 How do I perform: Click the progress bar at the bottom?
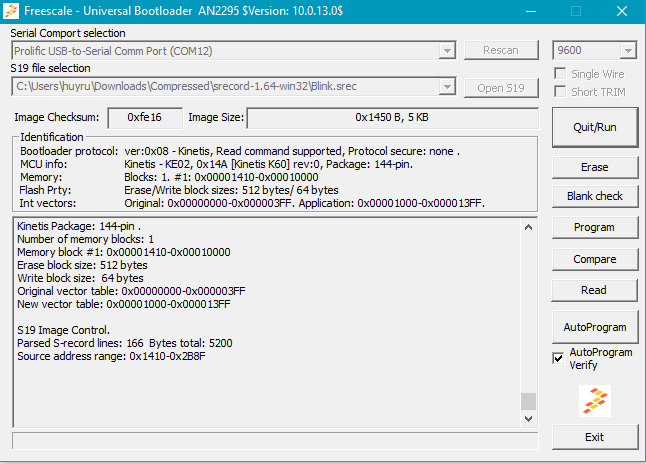pyautogui.click(x=275, y=441)
